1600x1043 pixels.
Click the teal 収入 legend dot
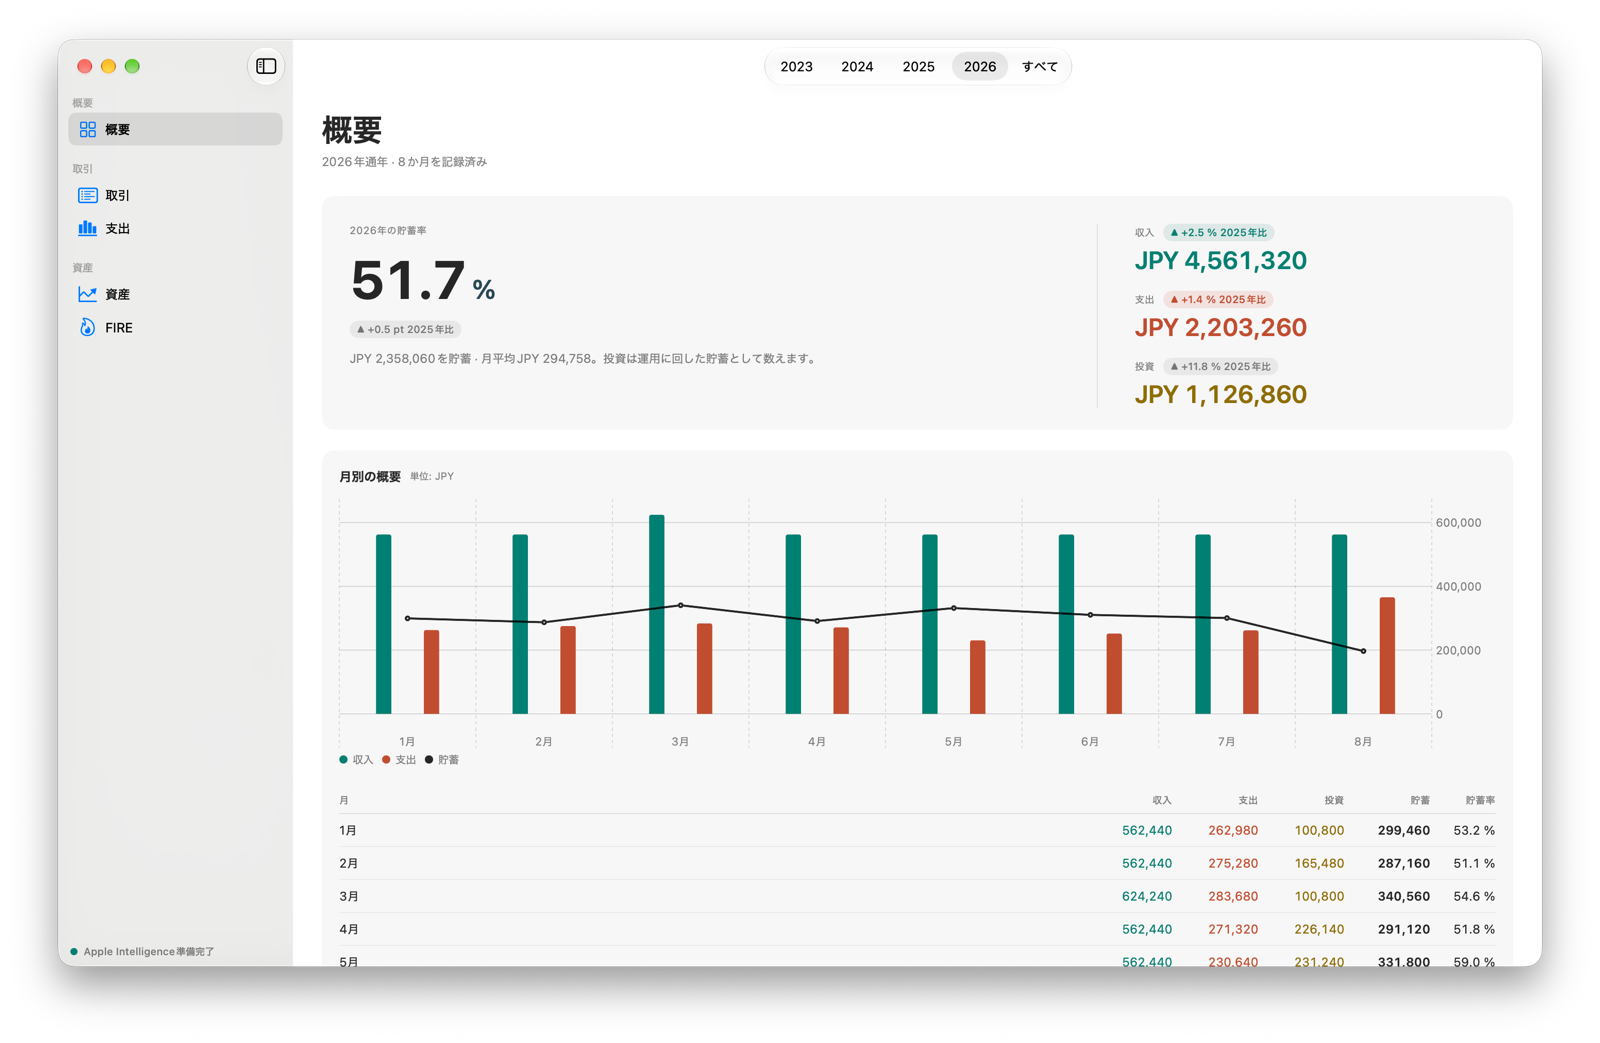pos(344,760)
